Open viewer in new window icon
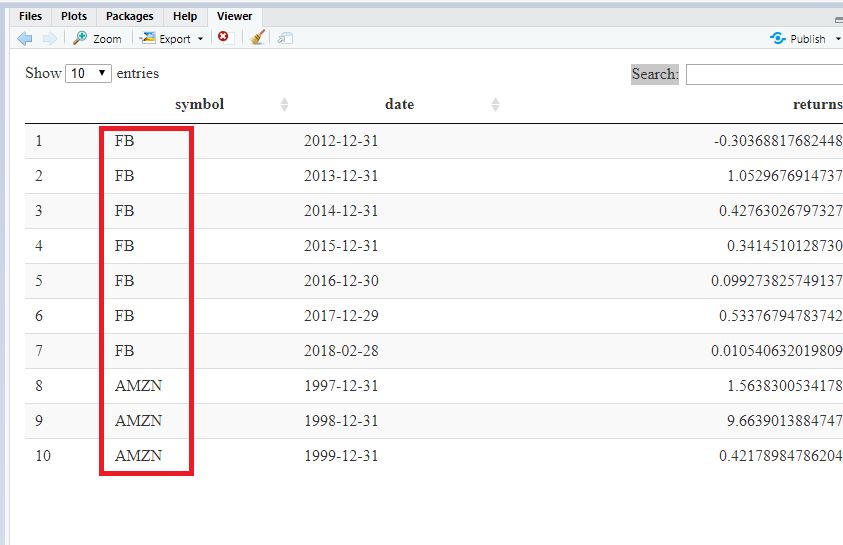Screen dimensions: 843x545 (285, 38)
